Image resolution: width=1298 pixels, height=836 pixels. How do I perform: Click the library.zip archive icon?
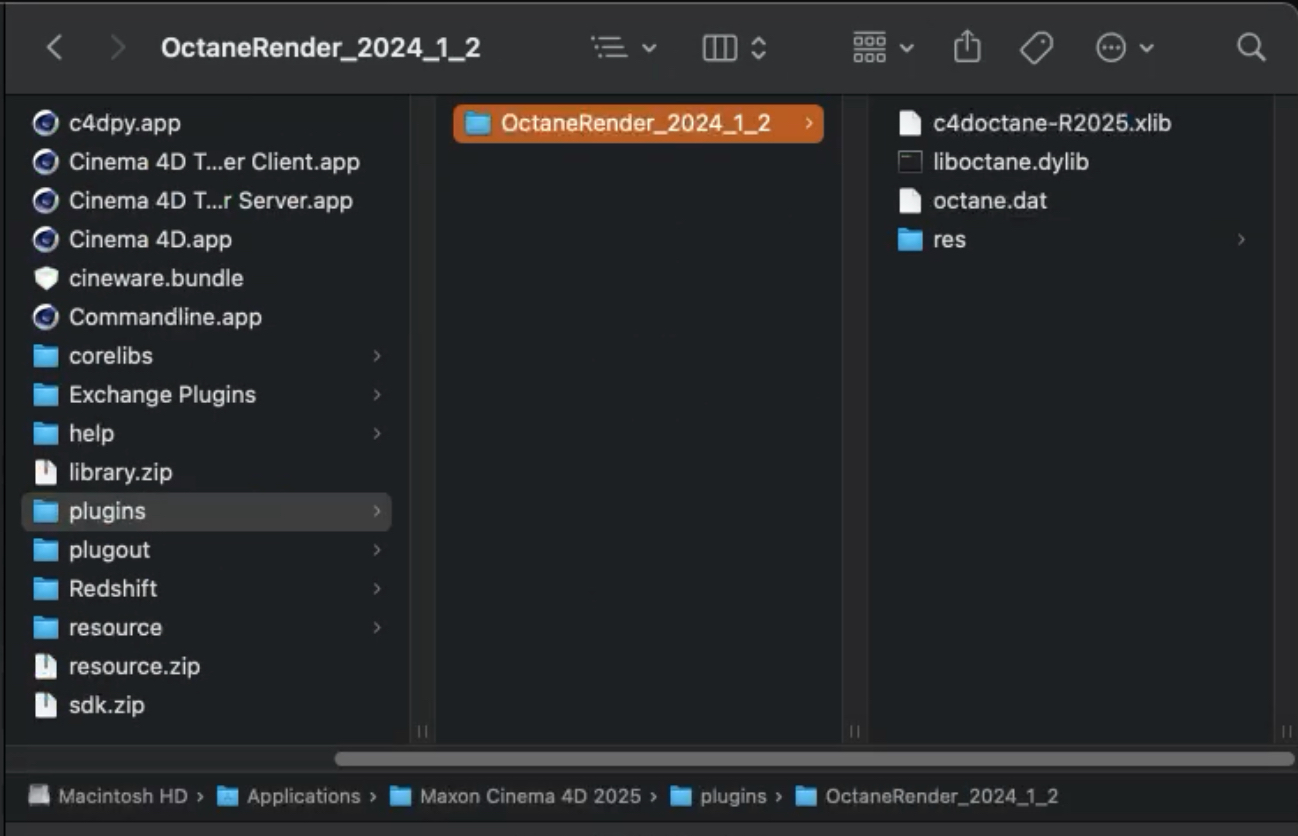pyautogui.click(x=45, y=472)
